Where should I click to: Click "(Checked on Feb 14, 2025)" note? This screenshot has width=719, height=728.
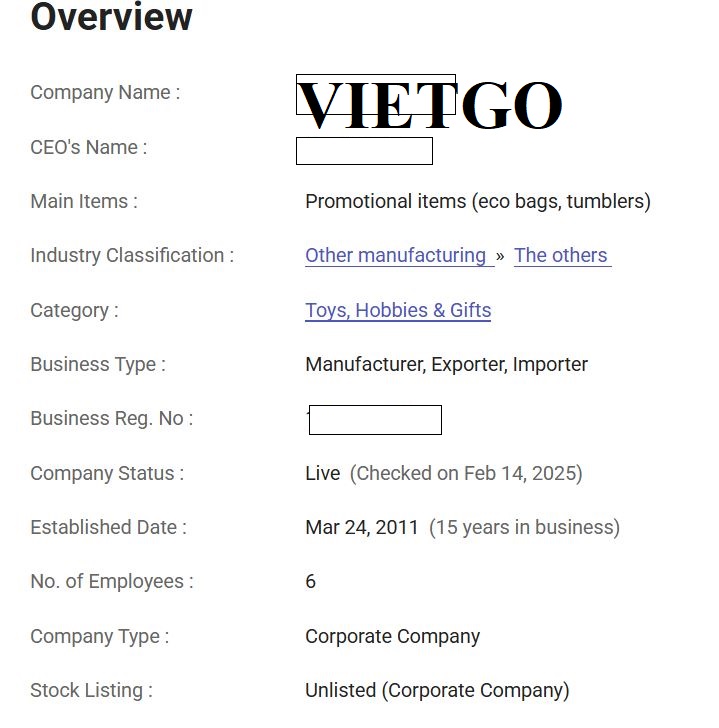coord(466,473)
